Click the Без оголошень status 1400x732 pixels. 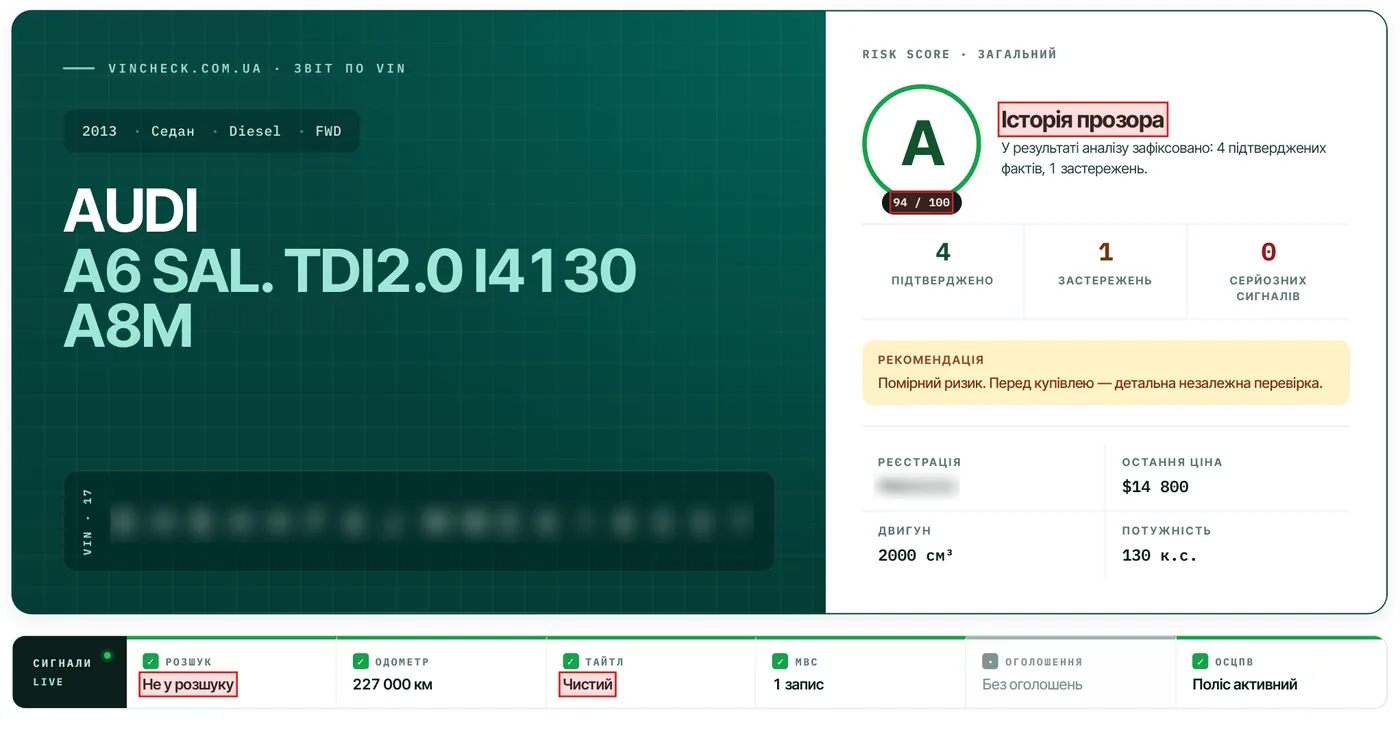pos(1033,685)
